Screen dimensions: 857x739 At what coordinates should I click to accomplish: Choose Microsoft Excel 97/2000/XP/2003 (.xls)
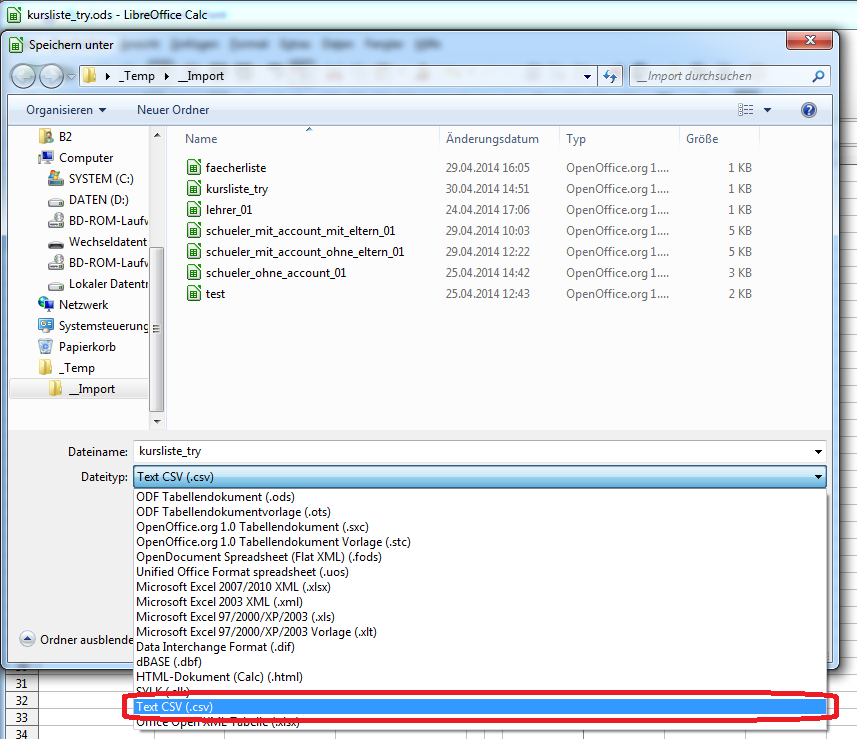point(480,617)
